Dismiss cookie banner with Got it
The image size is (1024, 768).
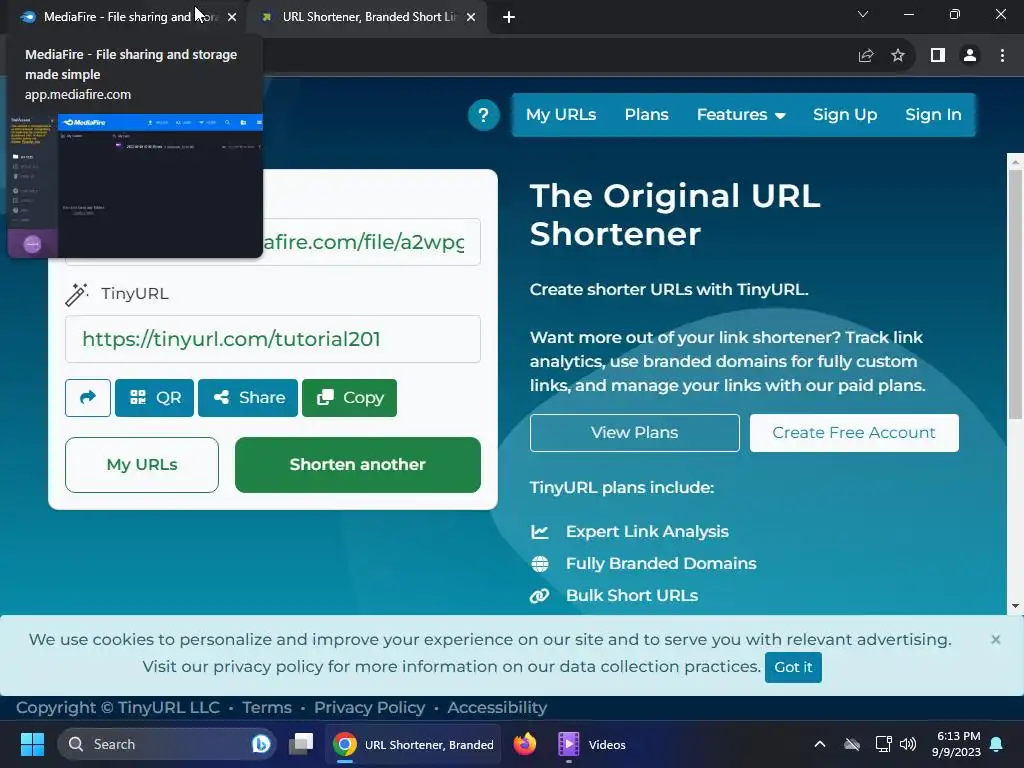[x=793, y=667]
